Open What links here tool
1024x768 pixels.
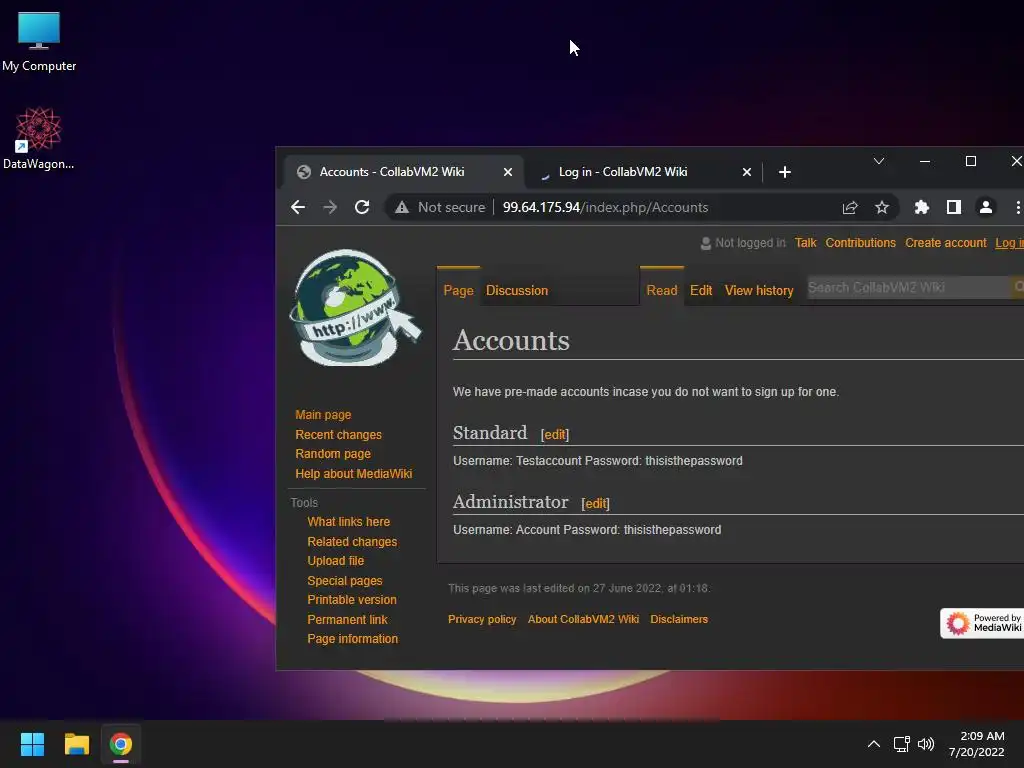click(x=348, y=522)
